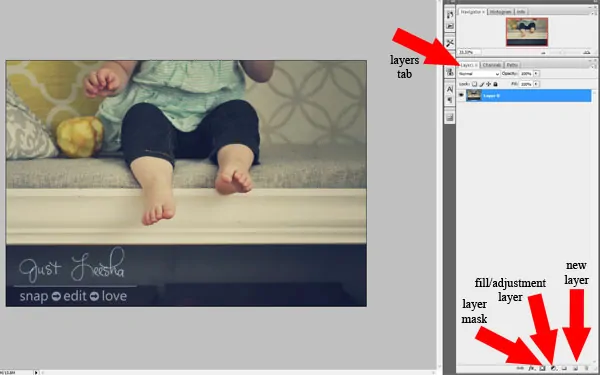Toggle the lock all padlock

click(496, 84)
